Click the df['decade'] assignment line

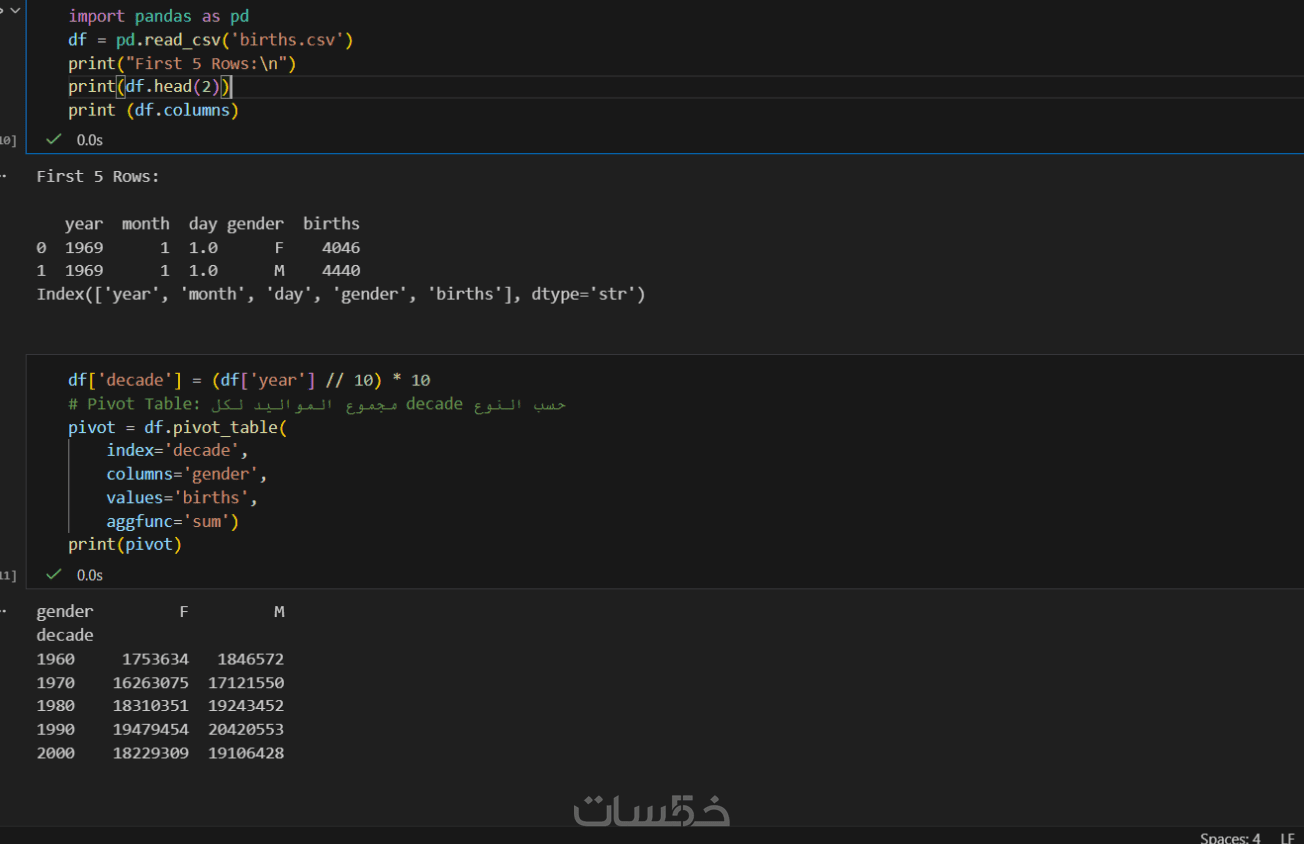point(248,380)
